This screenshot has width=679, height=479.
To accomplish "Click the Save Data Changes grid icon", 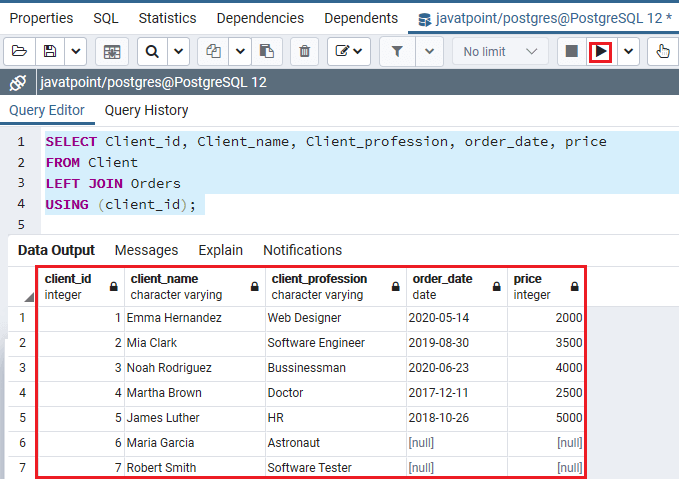I will [112, 52].
